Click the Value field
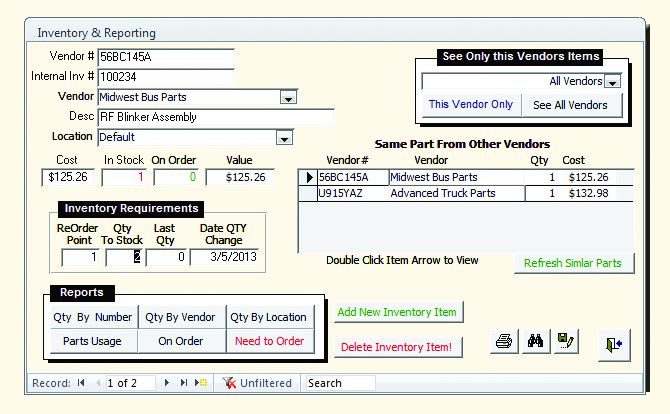Image resolution: width=670 pixels, height=414 pixels. (240, 177)
